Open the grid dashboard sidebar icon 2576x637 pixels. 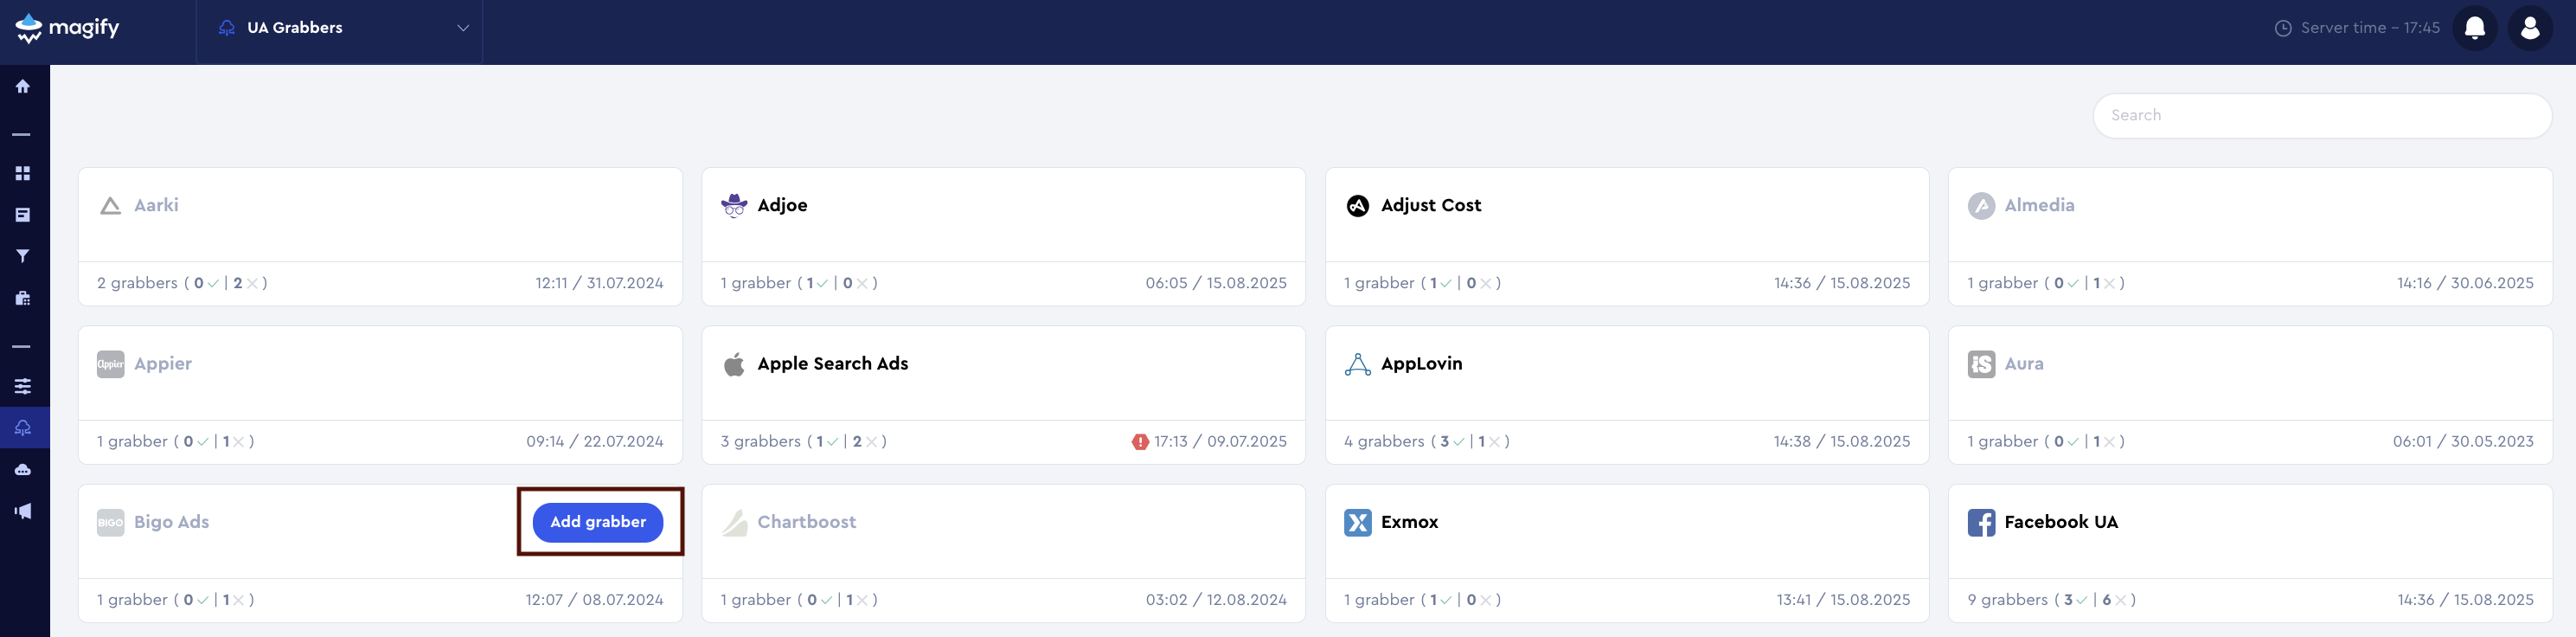(23, 174)
